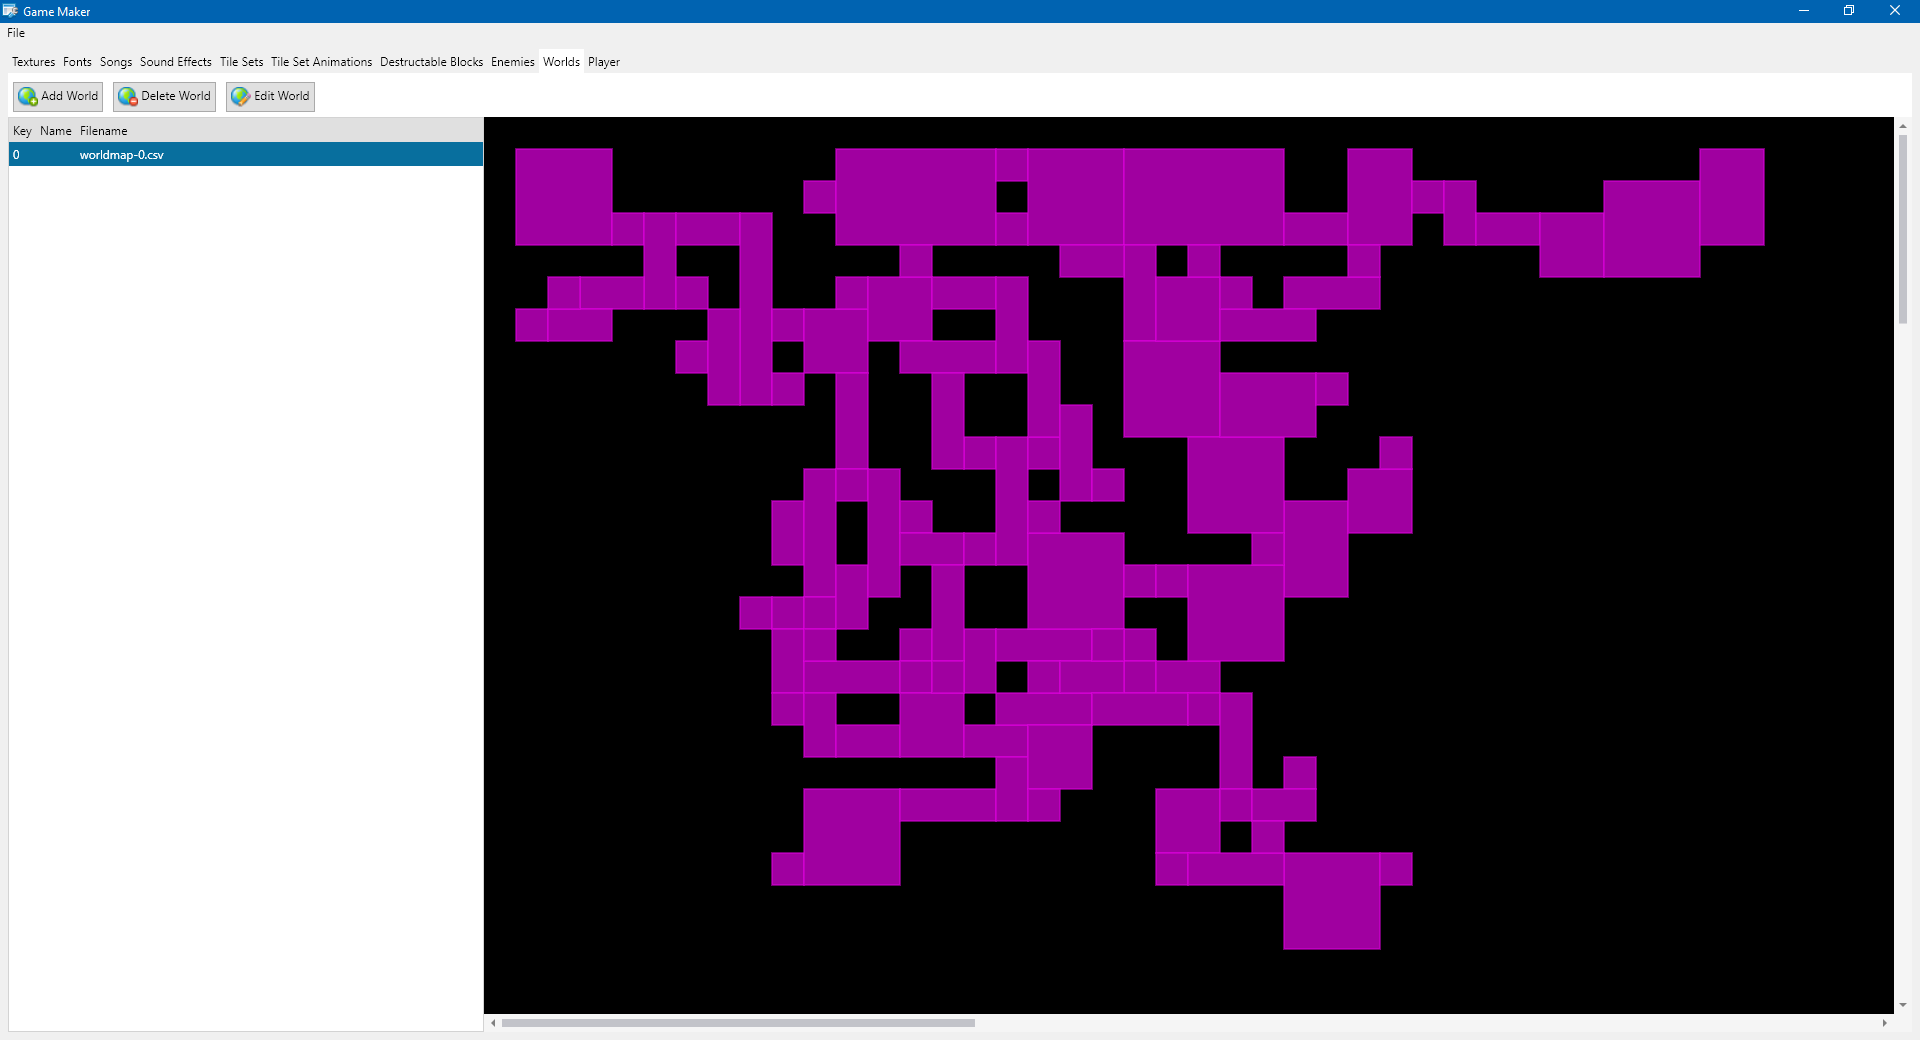Click the Add World globe icon

28,96
